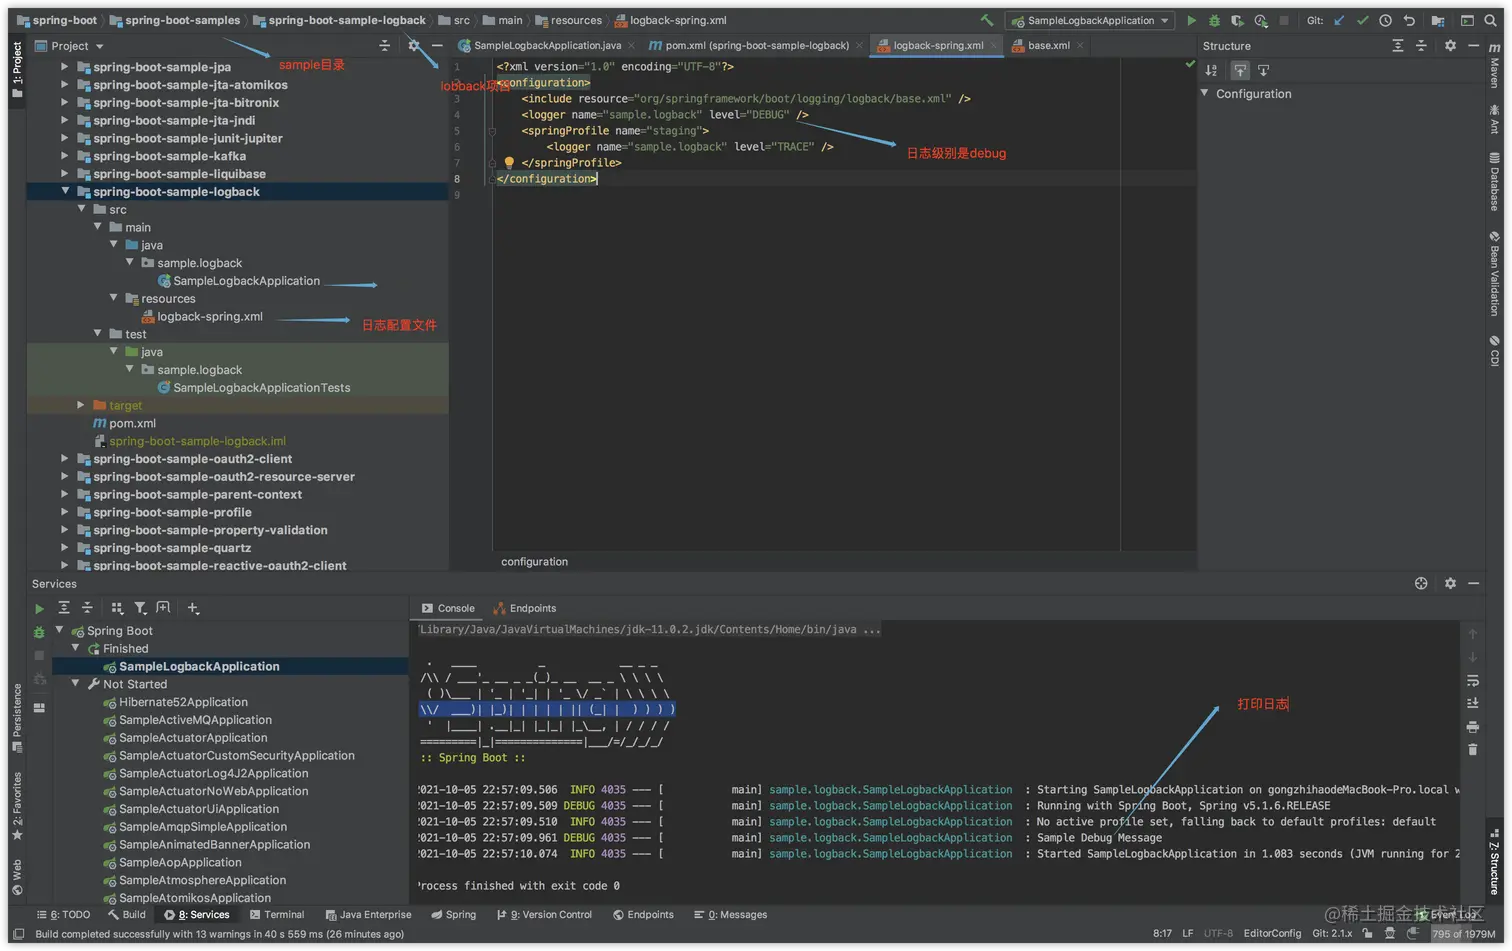Open the Endpoints tab in Services

coord(525,608)
